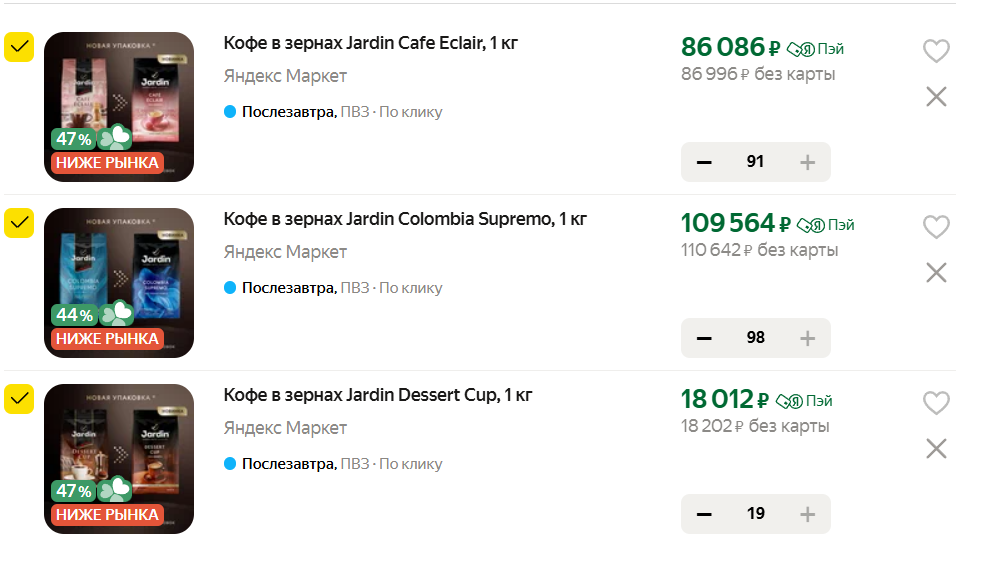This screenshot has height=569, width=988.
Task: Remove Jardin Colombia Supremo with X icon
Action: coord(936,272)
